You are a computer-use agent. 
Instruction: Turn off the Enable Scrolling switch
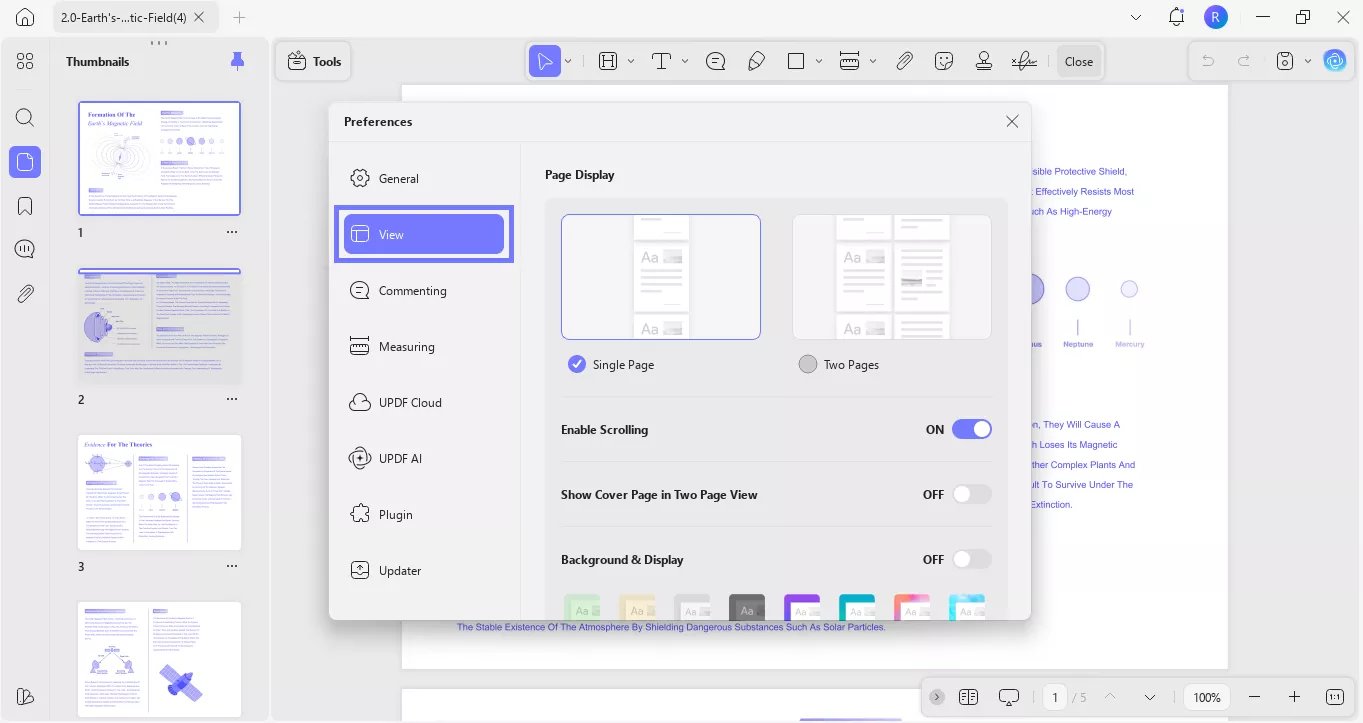(x=971, y=429)
